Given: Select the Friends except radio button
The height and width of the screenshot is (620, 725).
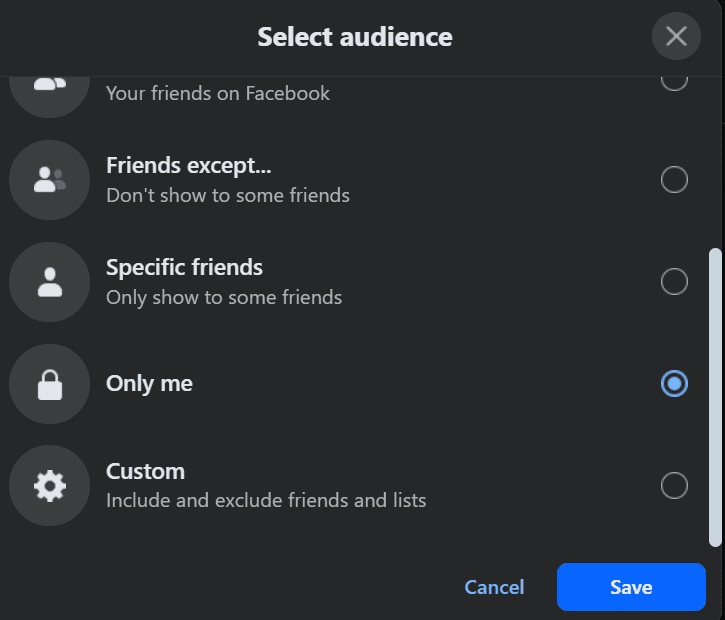Looking at the screenshot, I should coord(674,180).
